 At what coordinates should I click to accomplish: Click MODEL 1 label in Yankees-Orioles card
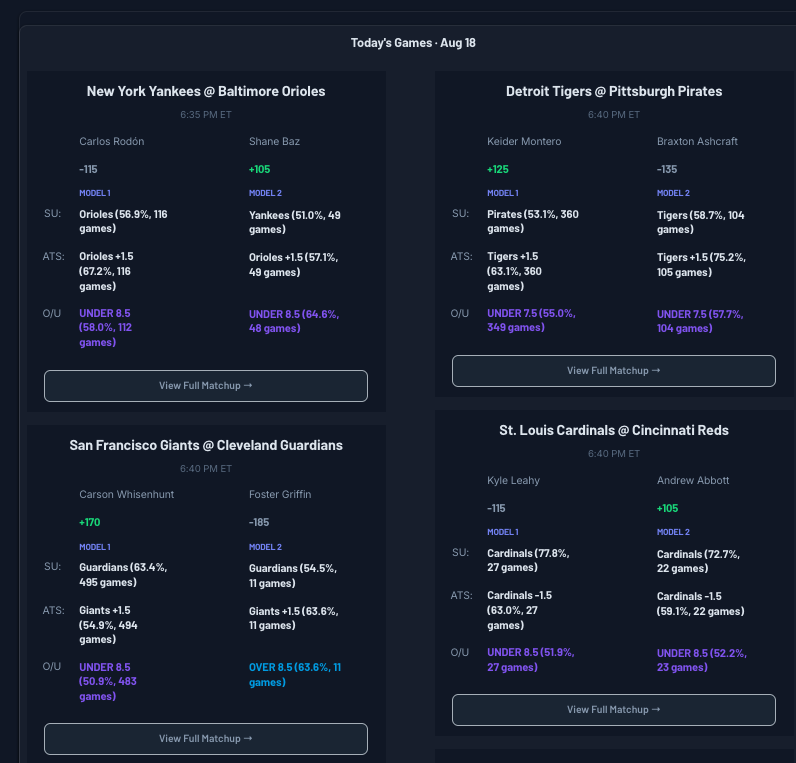pos(95,193)
